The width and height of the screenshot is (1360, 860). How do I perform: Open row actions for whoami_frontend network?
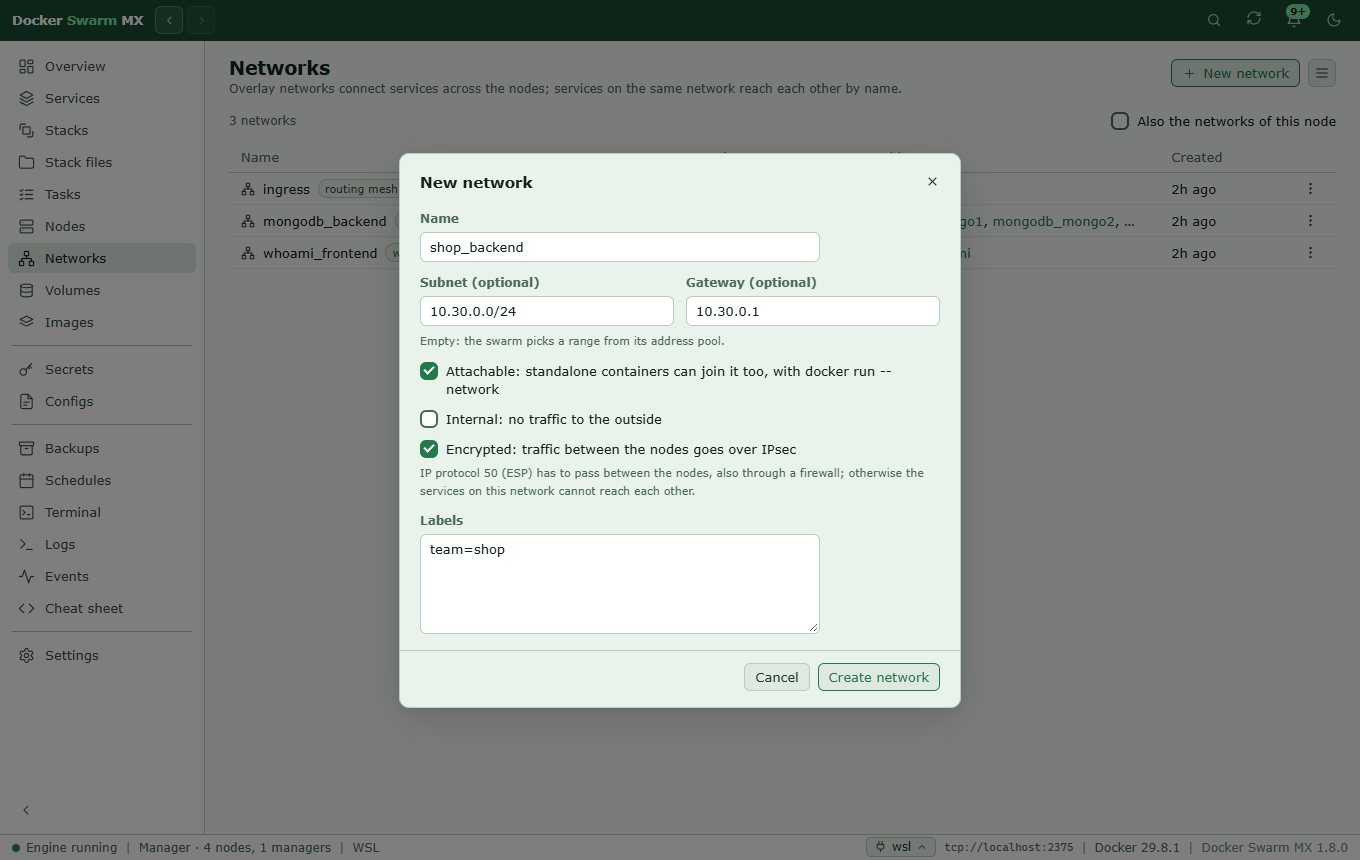click(x=1310, y=253)
